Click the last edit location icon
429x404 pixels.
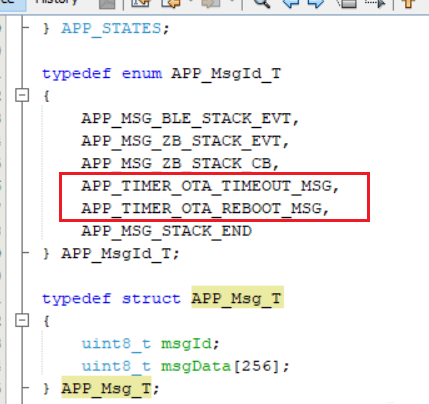141,3
